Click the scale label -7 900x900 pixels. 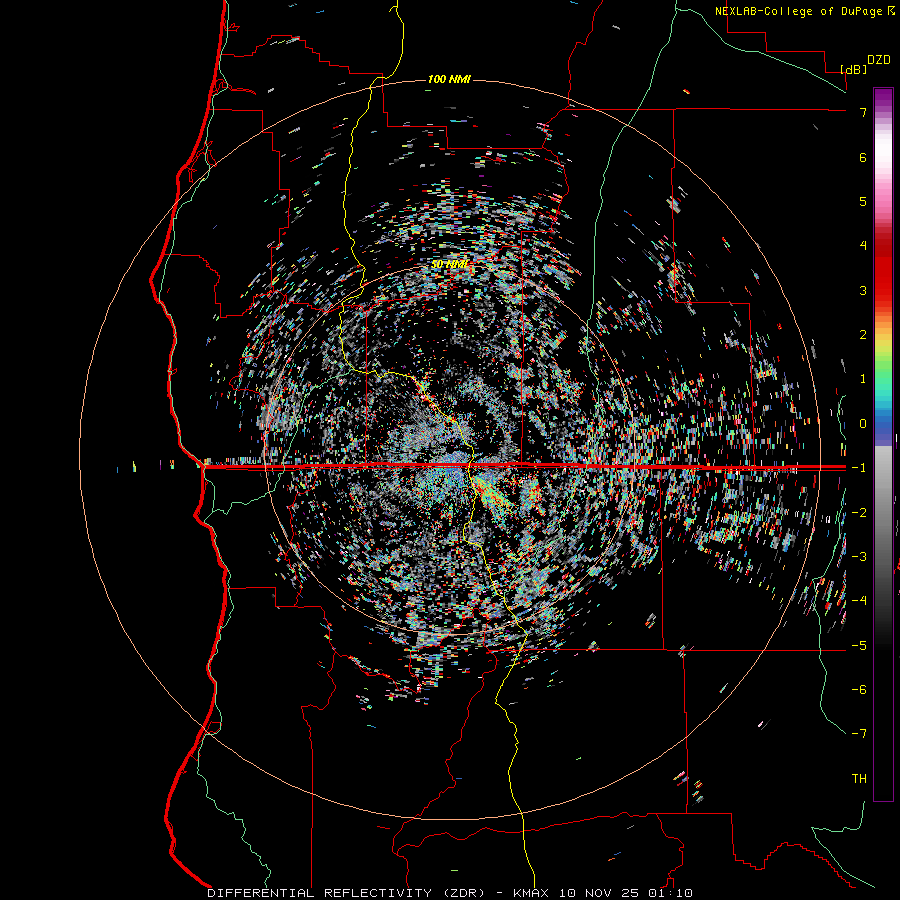click(x=859, y=734)
